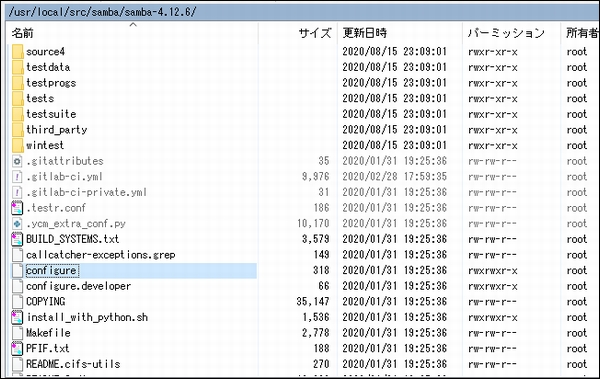Click size value 10,170 of .ycm_extra_conf.py

click(x=313, y=224)
